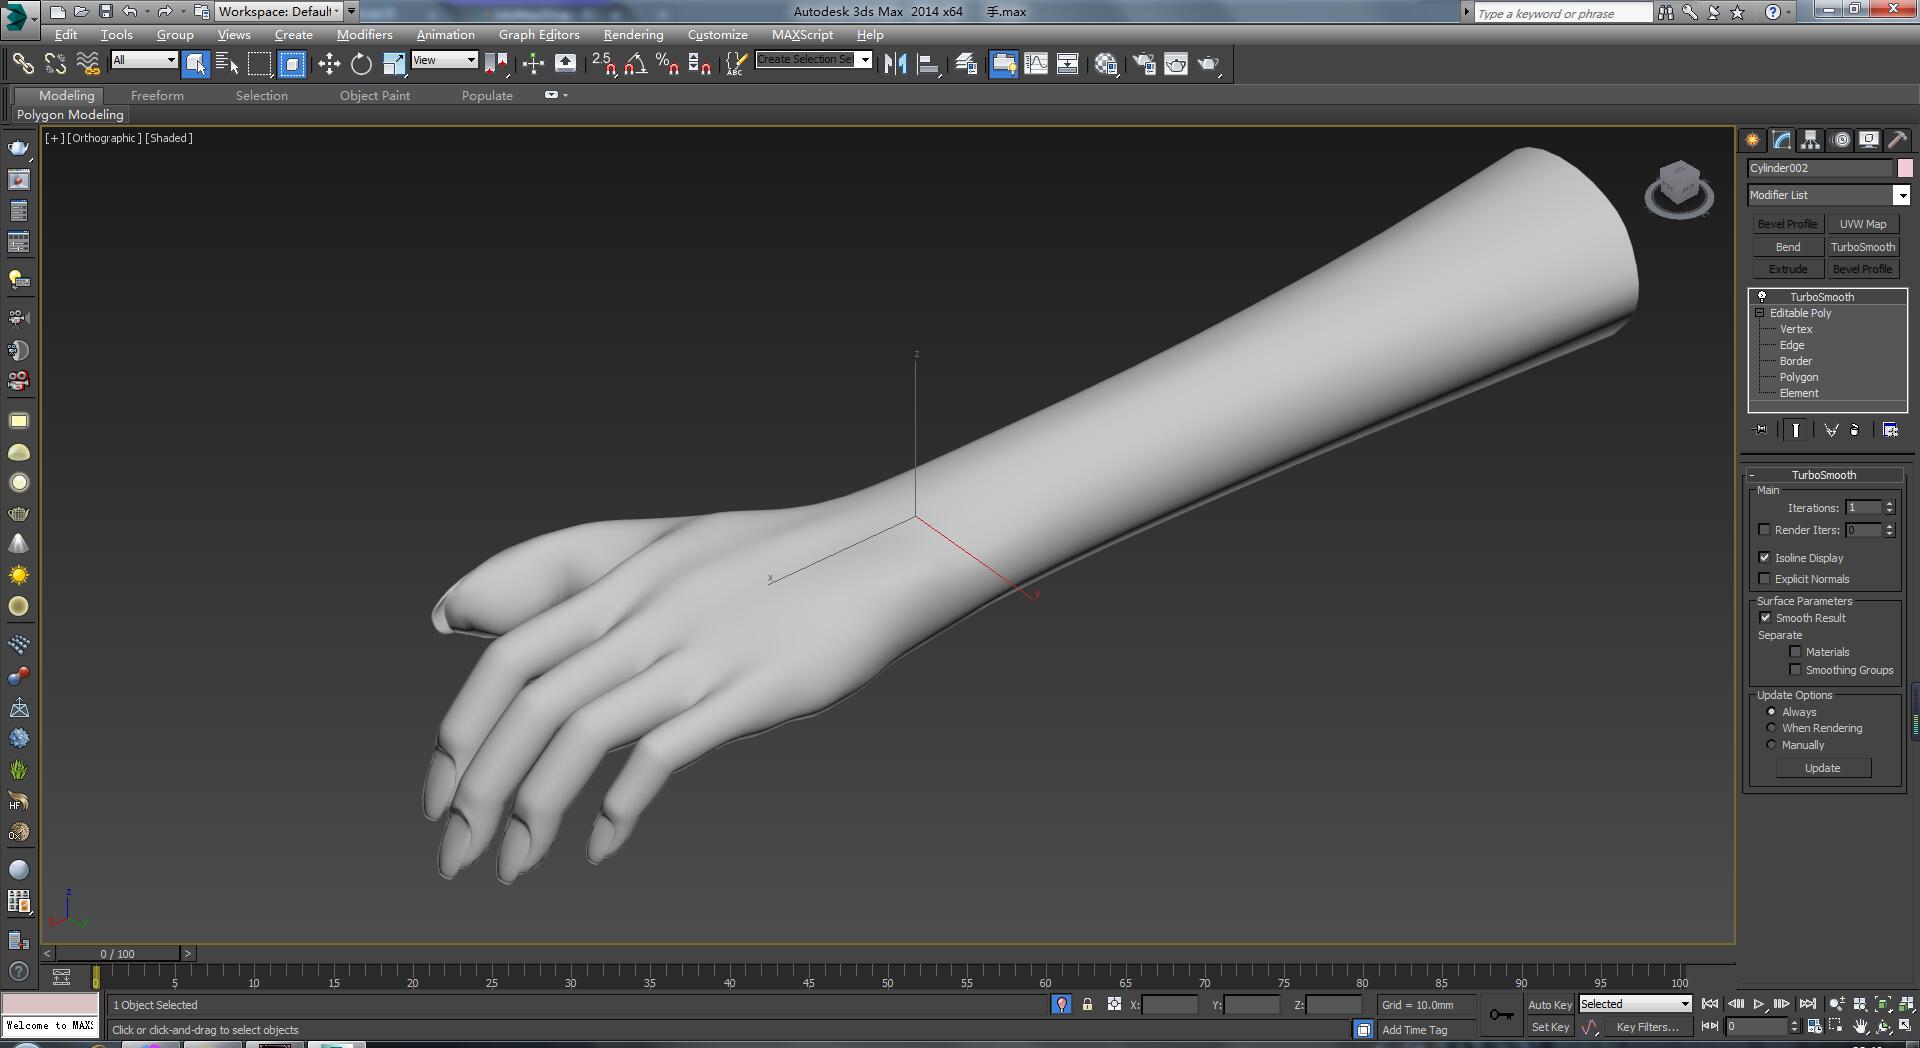The height and width of the screenshot is (1048, 1920).
Task: Click the Select by Name icon
Action: (227, 64)
